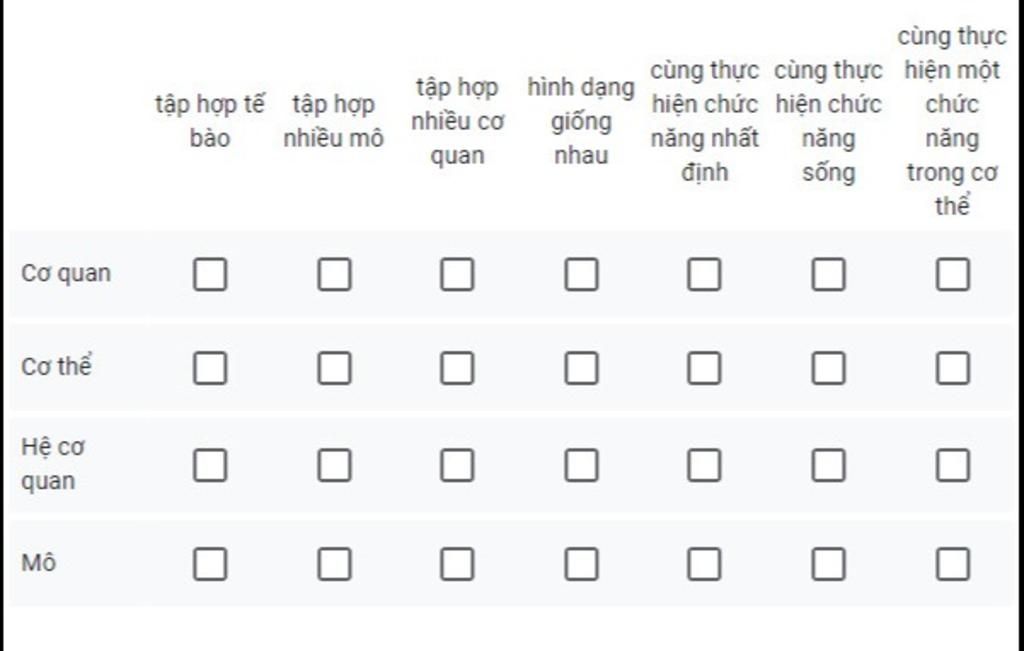Check 'tập hợp nhiều mô' for Cơ quan
Image resolution: width=1024 pixels, height=651 pixels.
coord(334,274)
